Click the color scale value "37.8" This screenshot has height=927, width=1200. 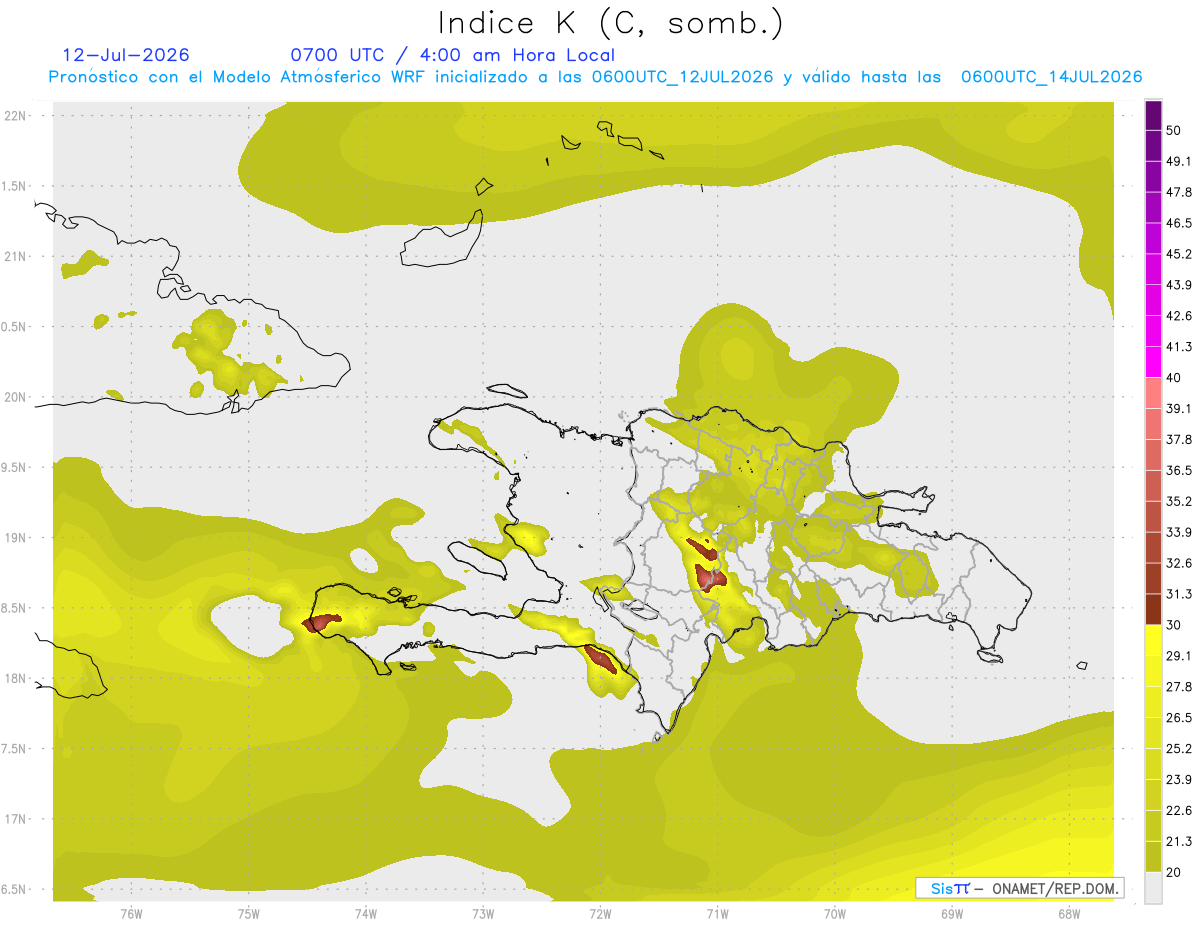(1178, 440)
